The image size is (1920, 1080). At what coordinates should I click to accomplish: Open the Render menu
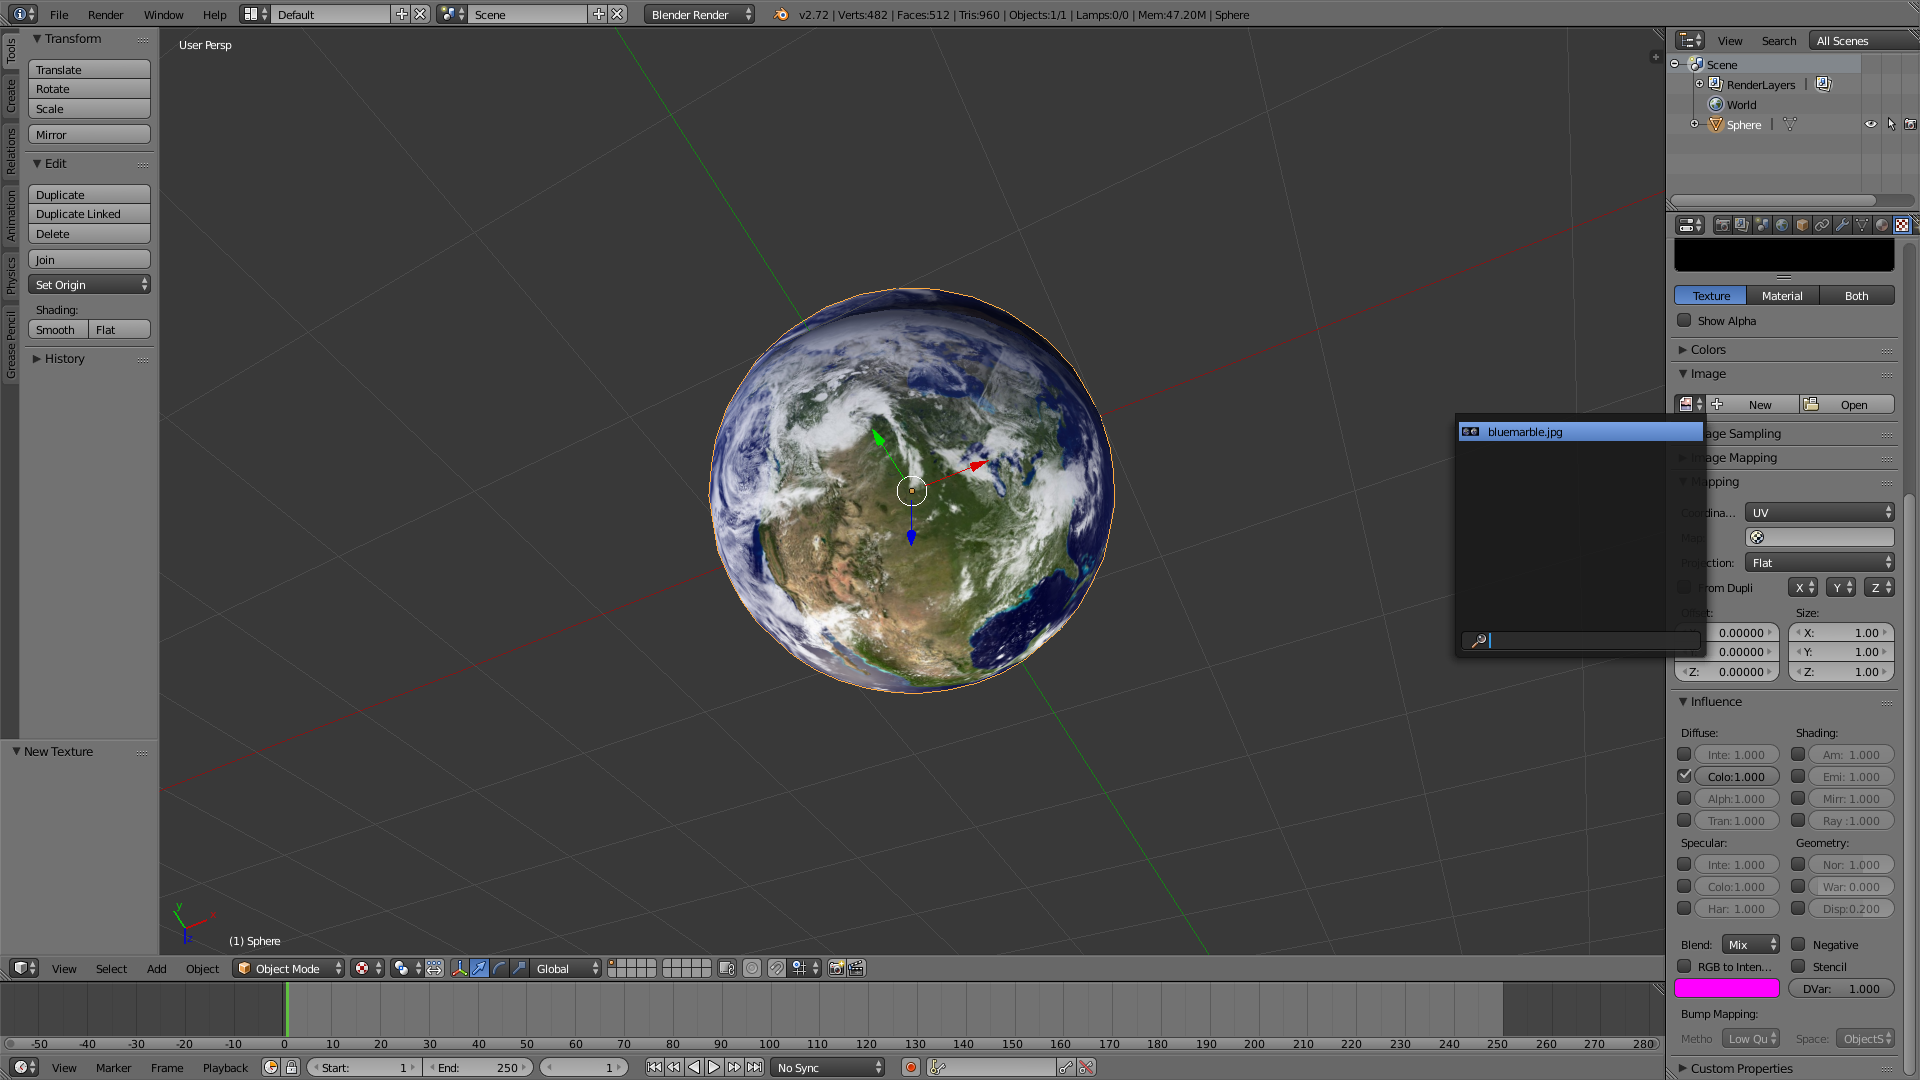pos(105,15)
